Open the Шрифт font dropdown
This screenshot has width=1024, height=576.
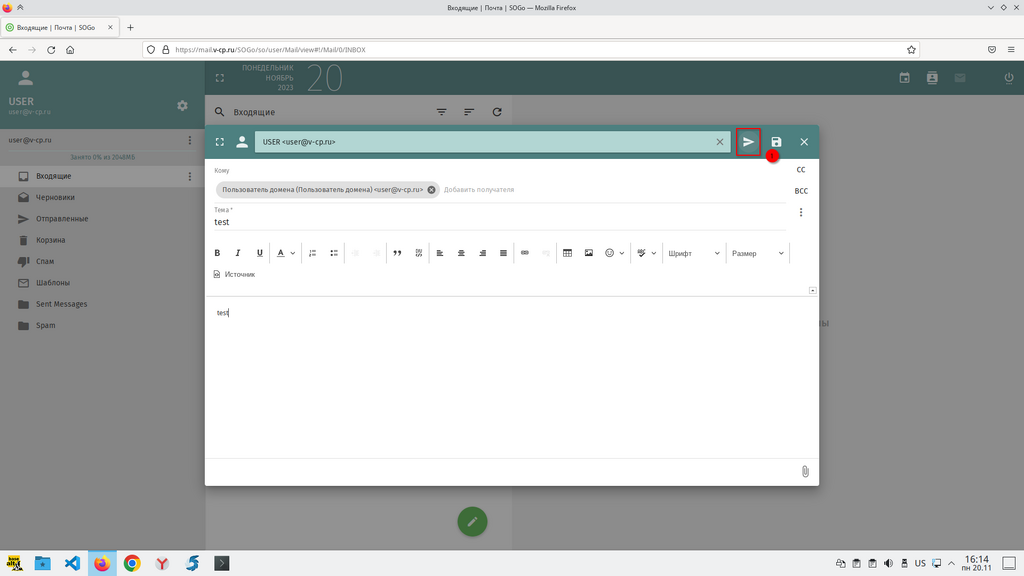tap(693, 253)
